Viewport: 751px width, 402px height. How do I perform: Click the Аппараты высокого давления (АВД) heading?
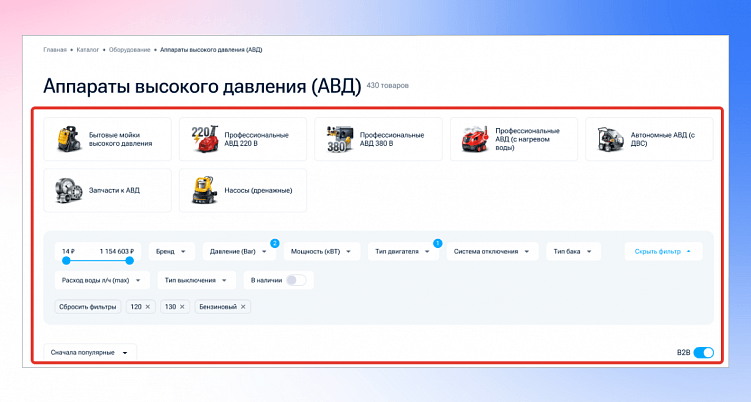click(202, 87)
